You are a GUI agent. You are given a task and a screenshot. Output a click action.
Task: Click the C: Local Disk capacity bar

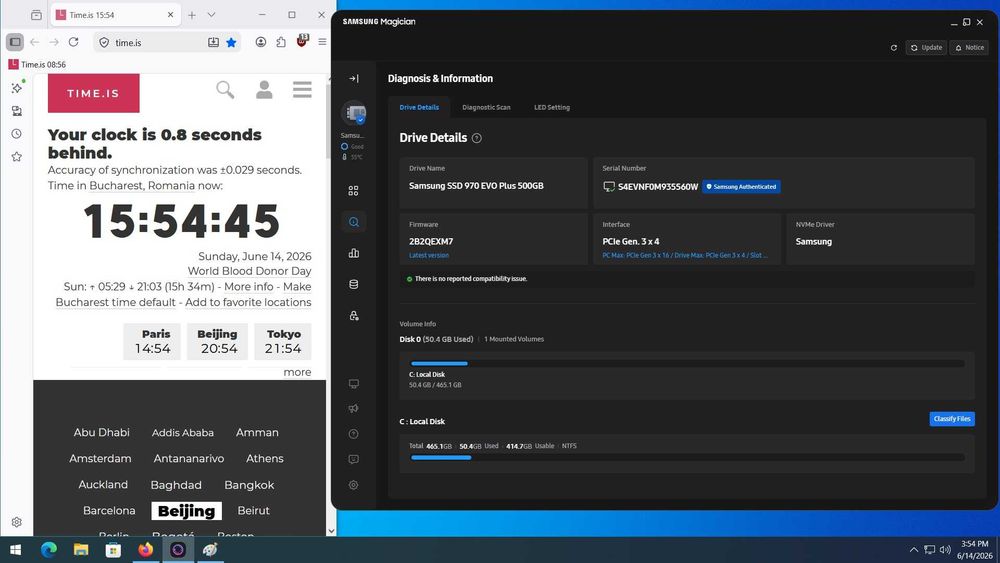(688, 457)
